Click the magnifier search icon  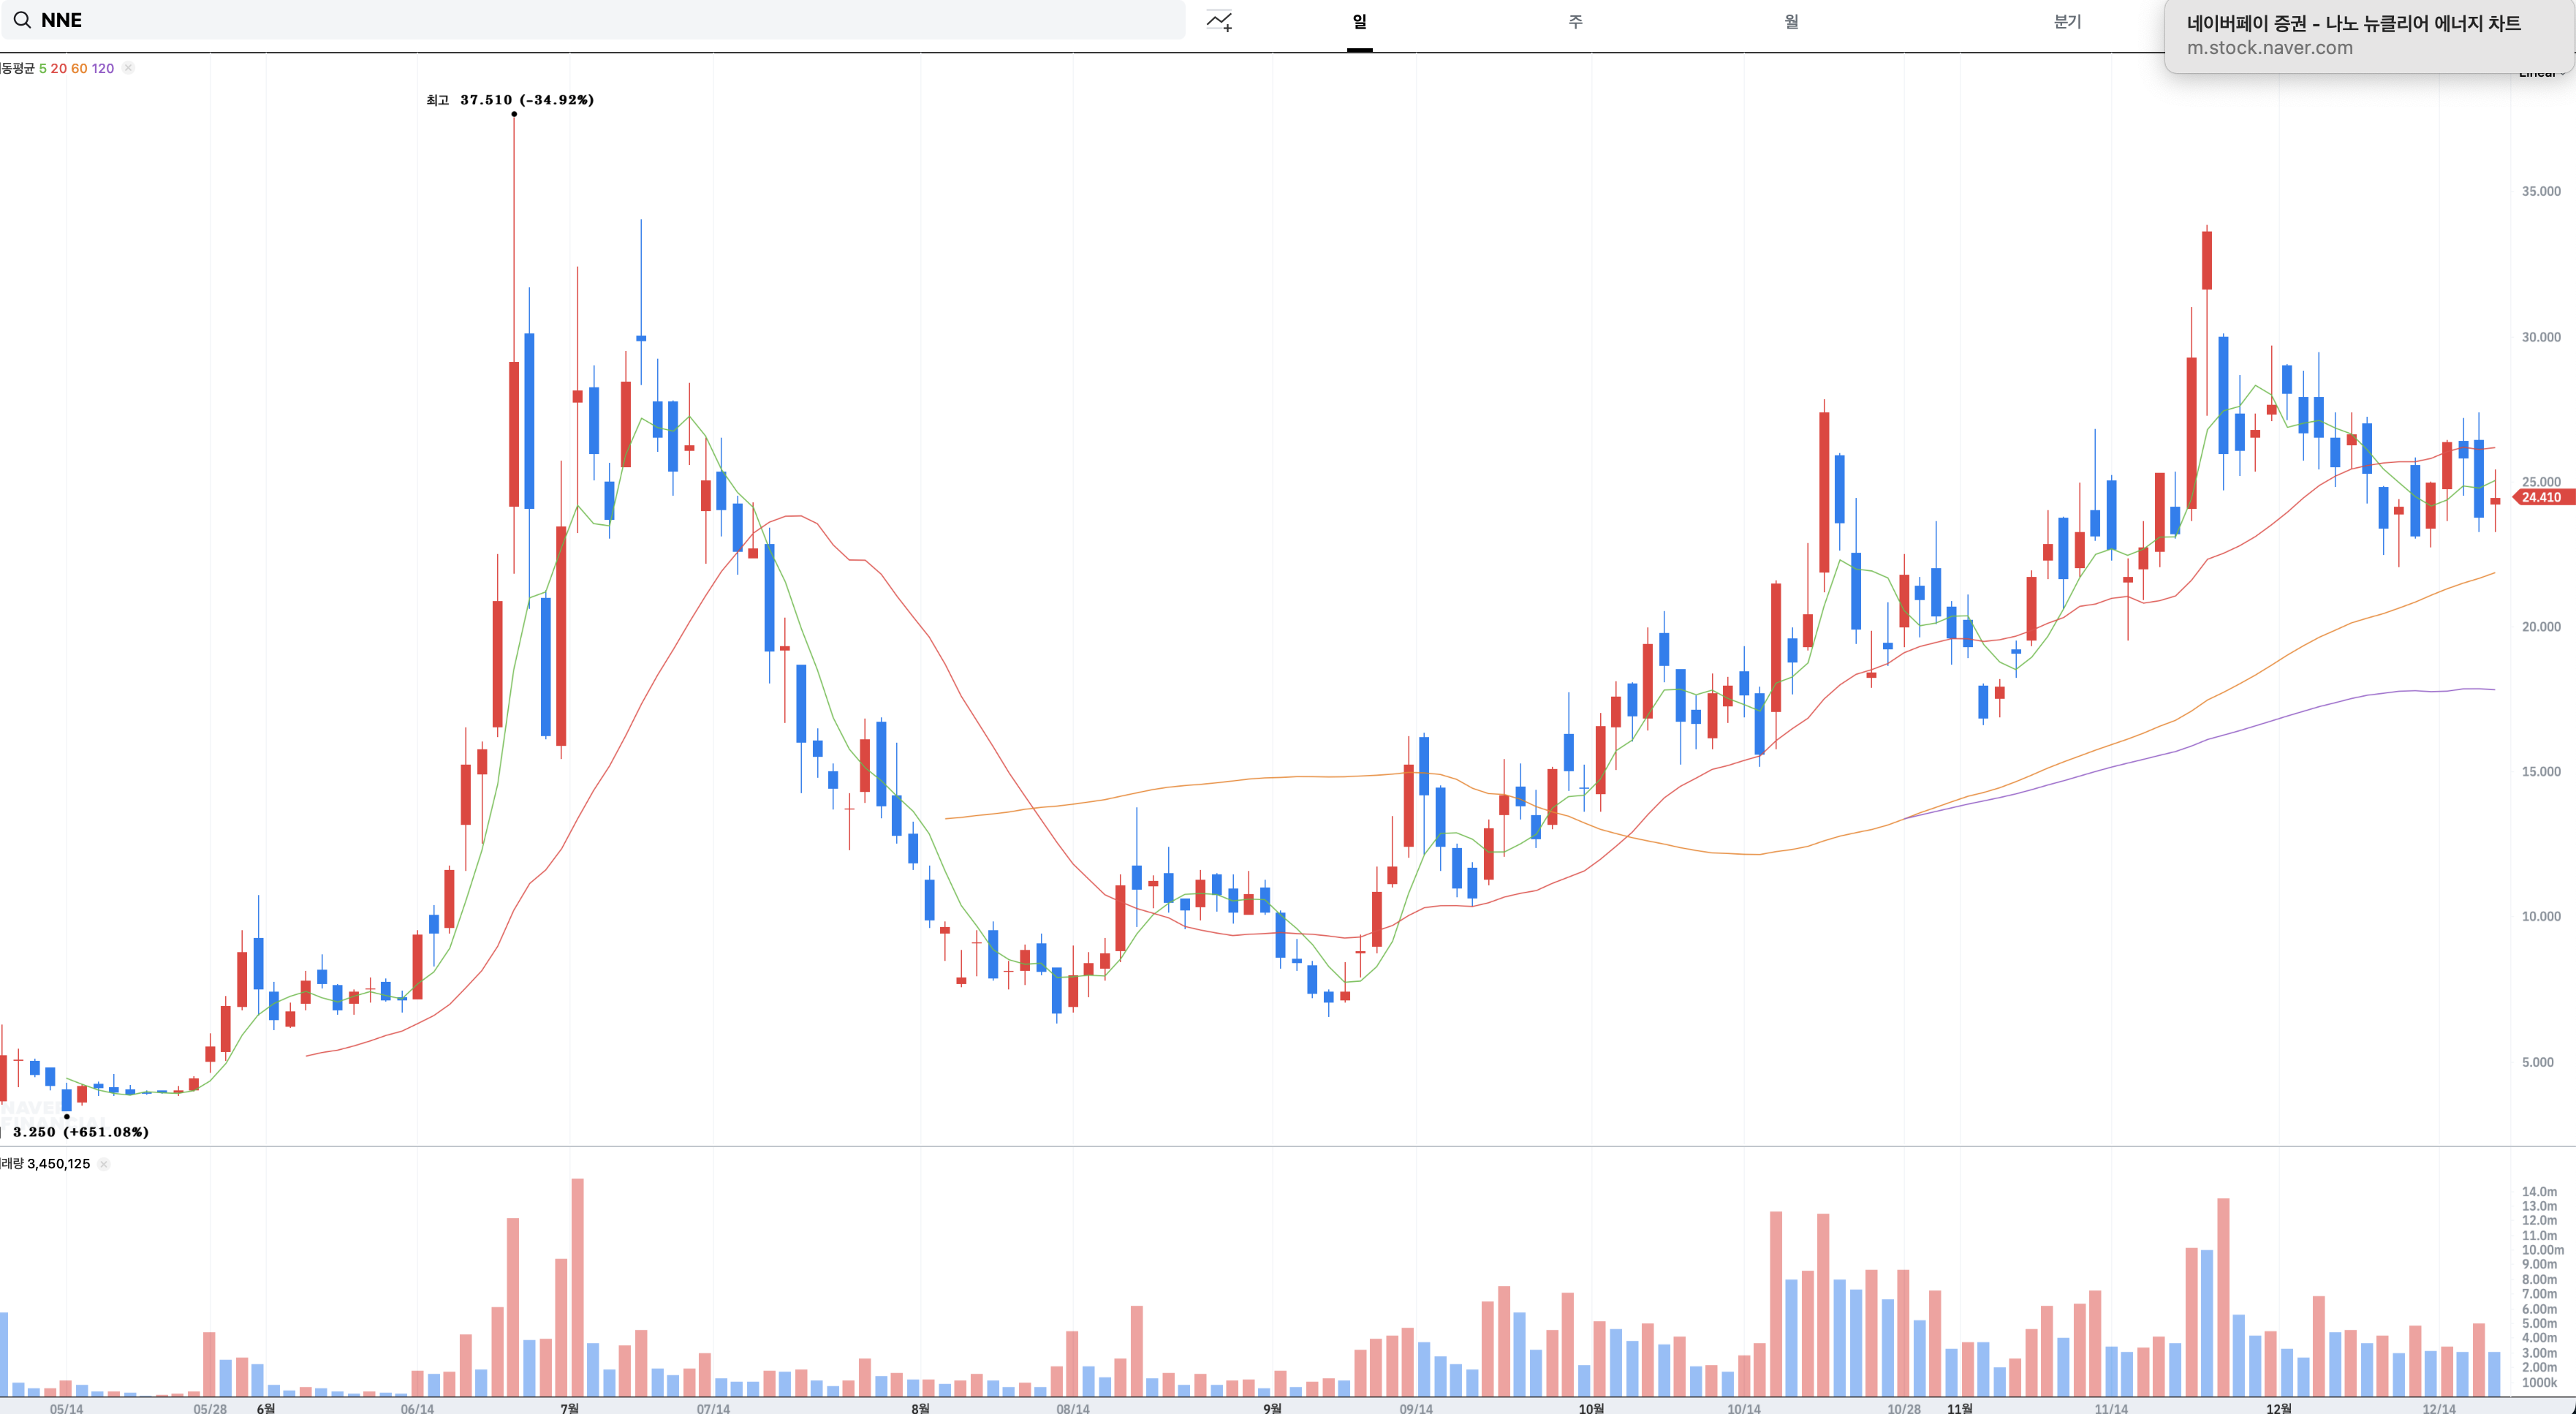coord(21,20)
